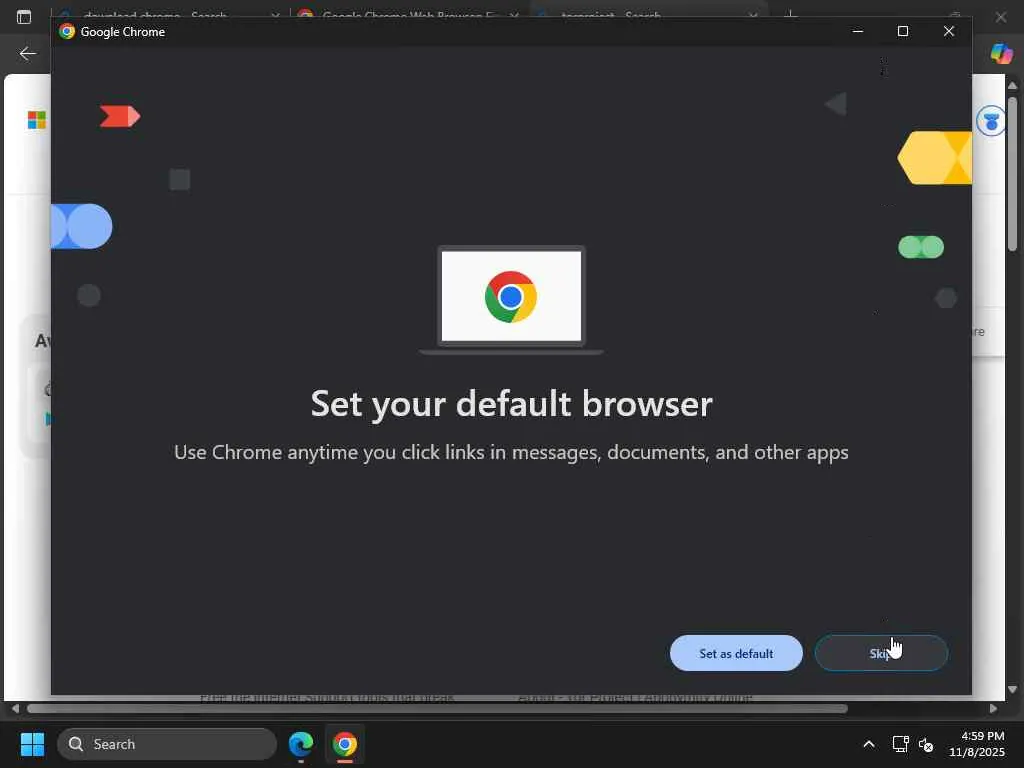Click Edge horizontal scrollbar left arrow
Viewport: 1024px width, 768px height.
coord(15,709)
